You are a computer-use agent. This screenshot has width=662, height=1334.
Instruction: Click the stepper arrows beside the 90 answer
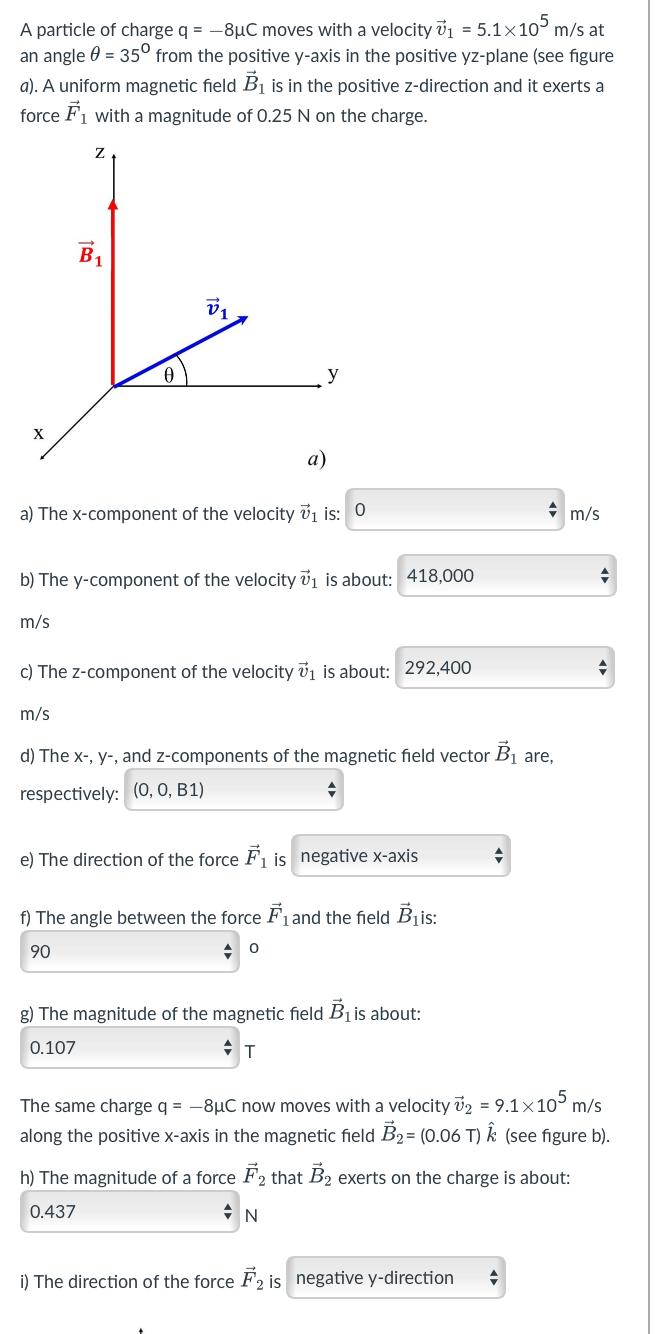pyautogui.click(x=229, y=951)
